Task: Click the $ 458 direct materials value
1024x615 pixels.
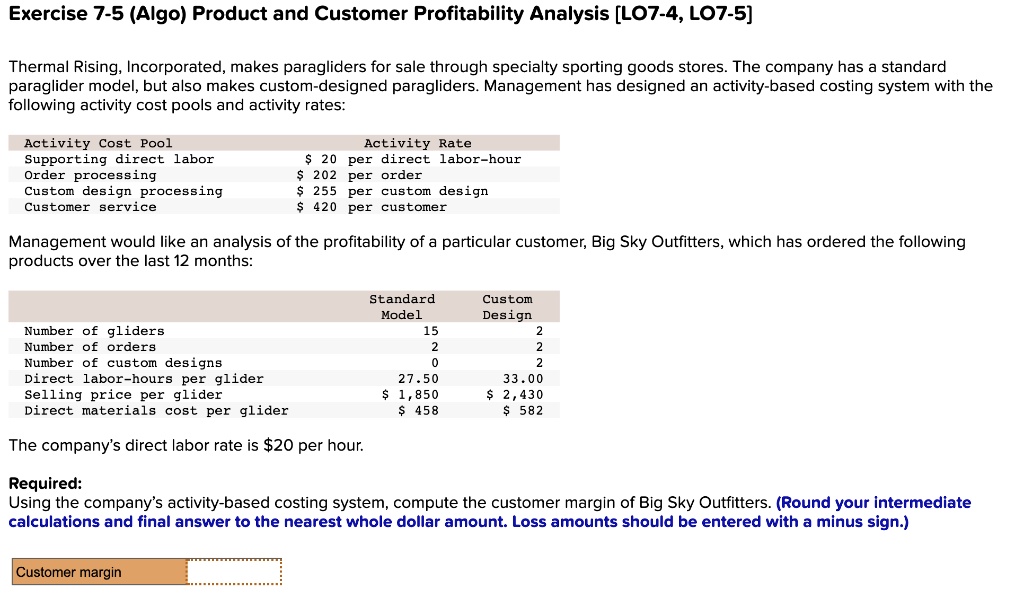Action: pyautogui.click(x=418, y=411)
